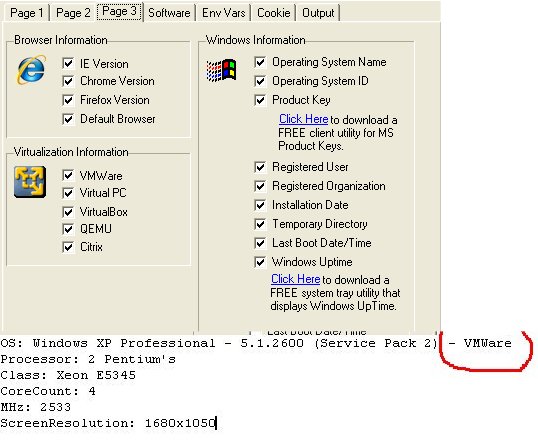538x443 pixels.
Task: Disable the Firefox Version option
Action: [68, 100]
